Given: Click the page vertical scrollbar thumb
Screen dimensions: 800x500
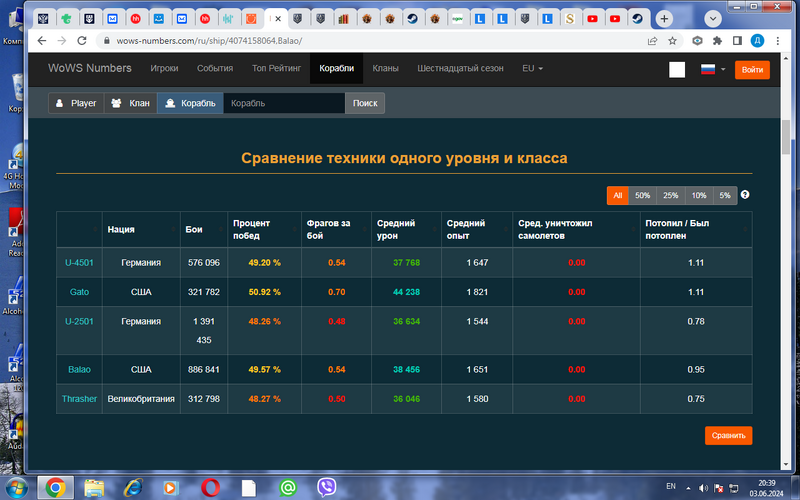Looking at the screenshot, I should (x=786, y=137).
